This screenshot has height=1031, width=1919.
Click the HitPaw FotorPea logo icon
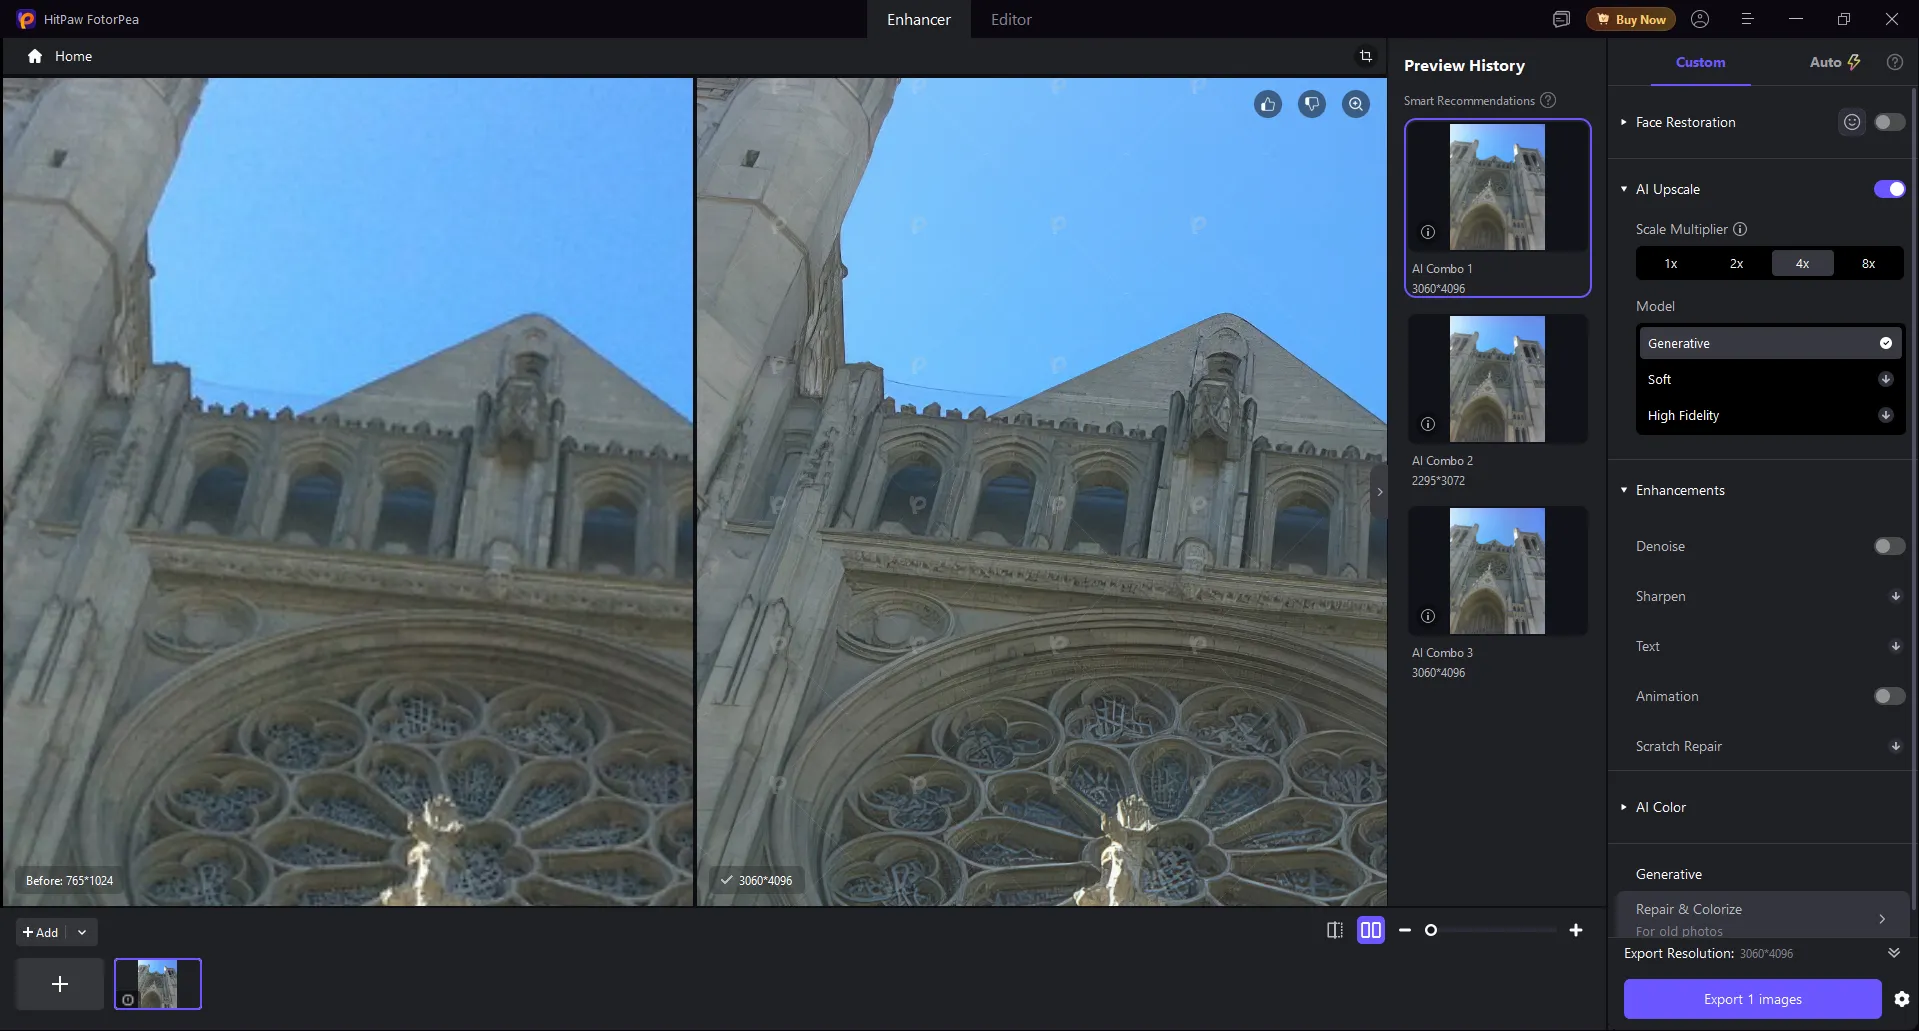[26, 19]
